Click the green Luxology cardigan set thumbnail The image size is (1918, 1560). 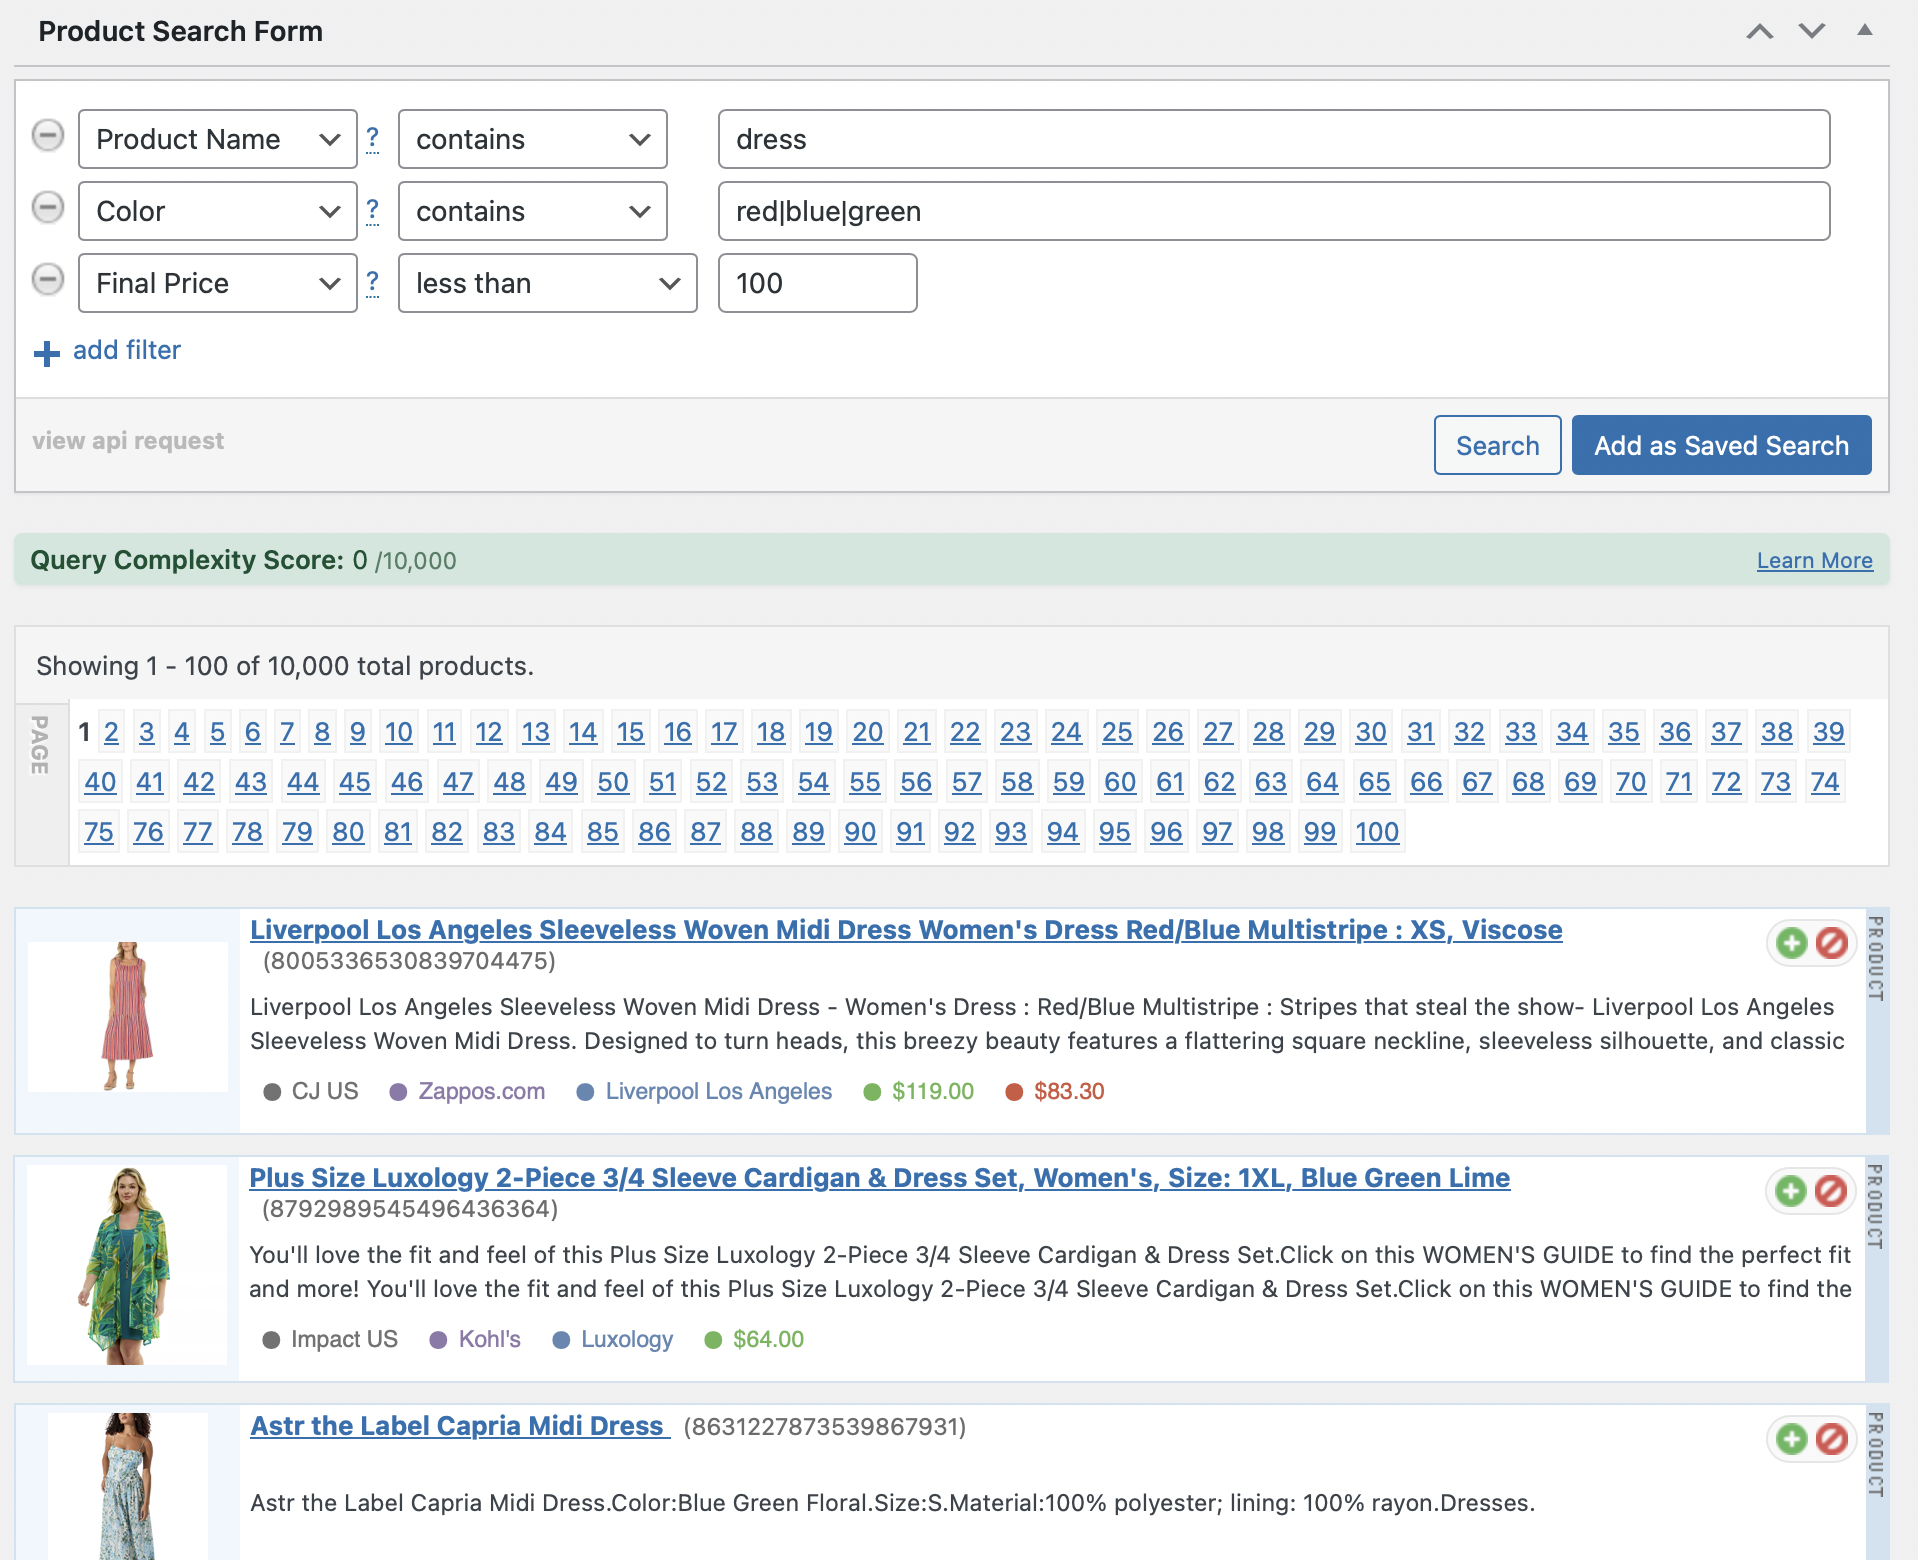click(127, 1265)
